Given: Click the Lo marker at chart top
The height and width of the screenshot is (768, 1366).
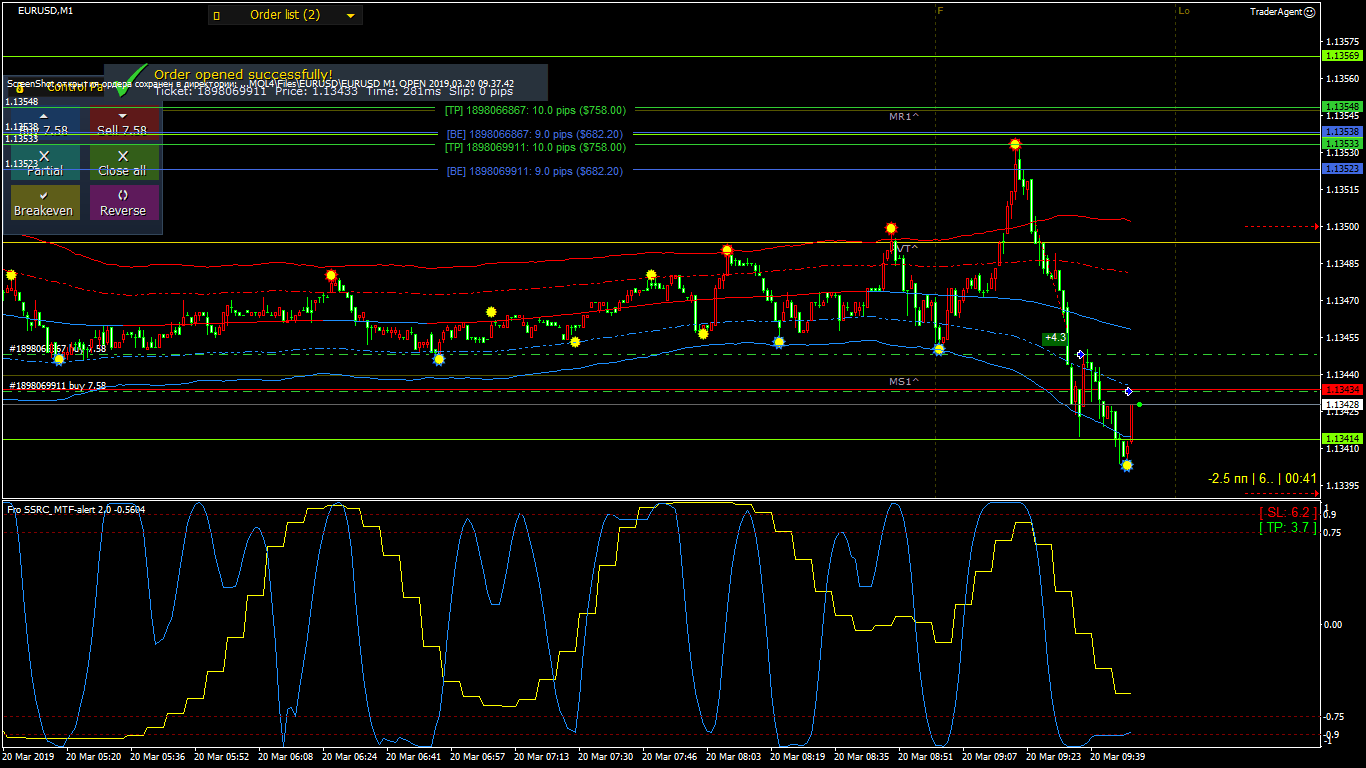Looking at the screenshot, I should click(x=1184, y=10).
